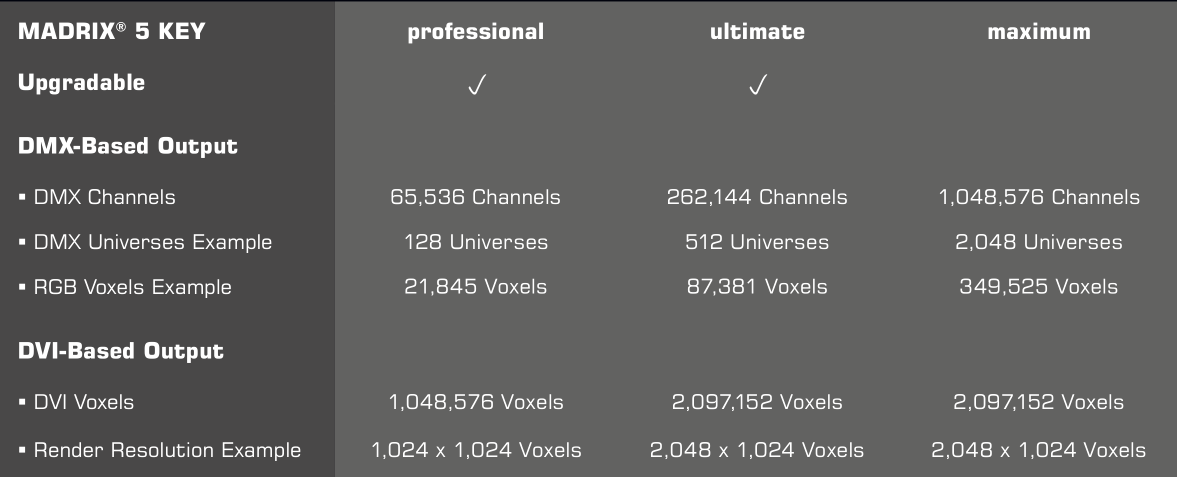Click the Upgradable checkmark under ultimate
The height and width of the screenshot is (477, 1177).
(757, 87)
